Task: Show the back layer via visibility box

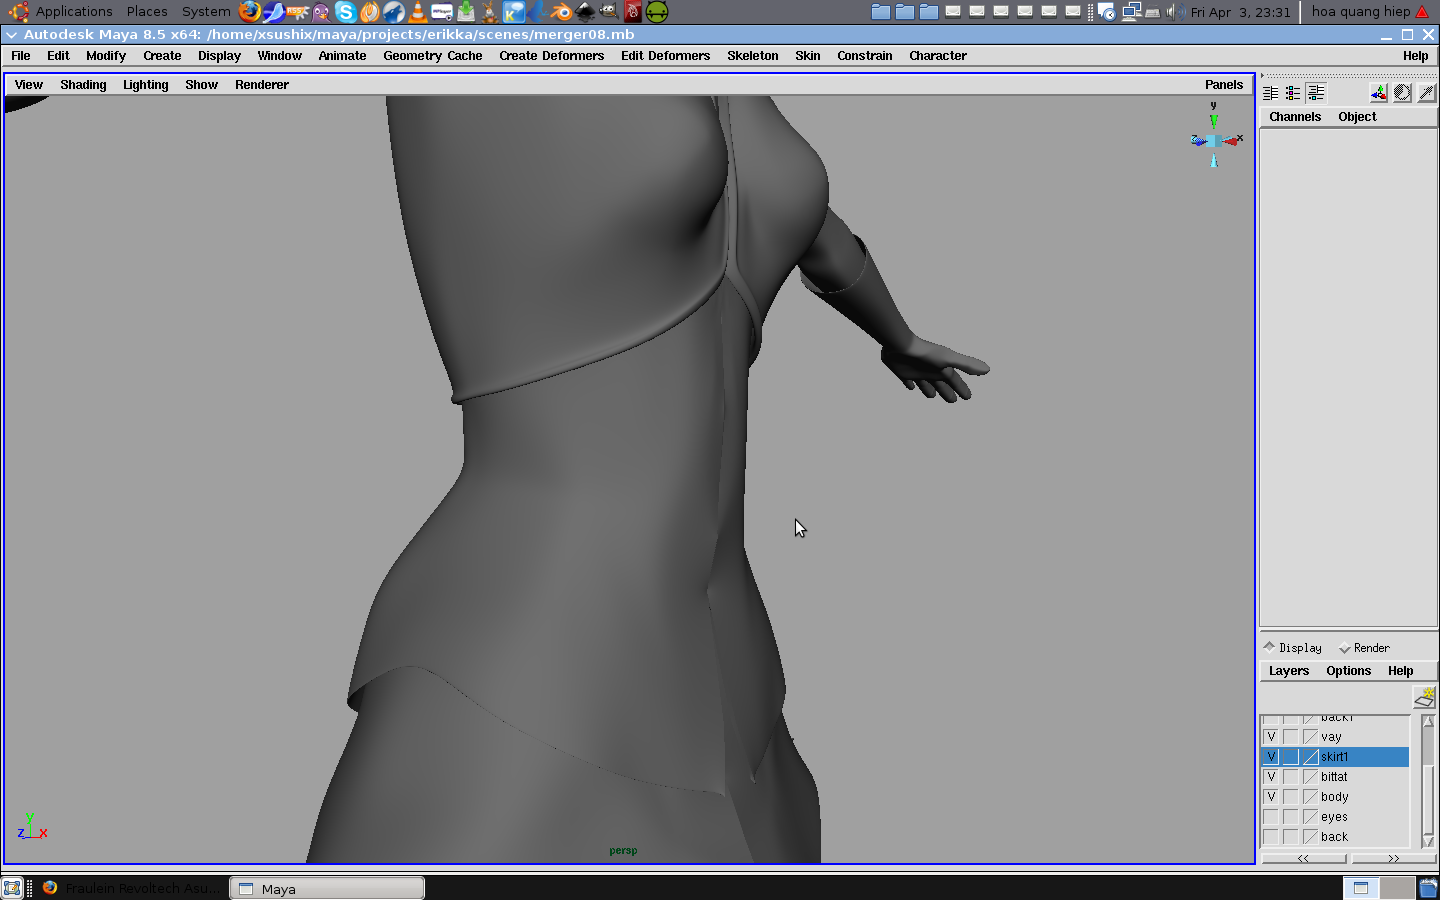Action: 1271,837
